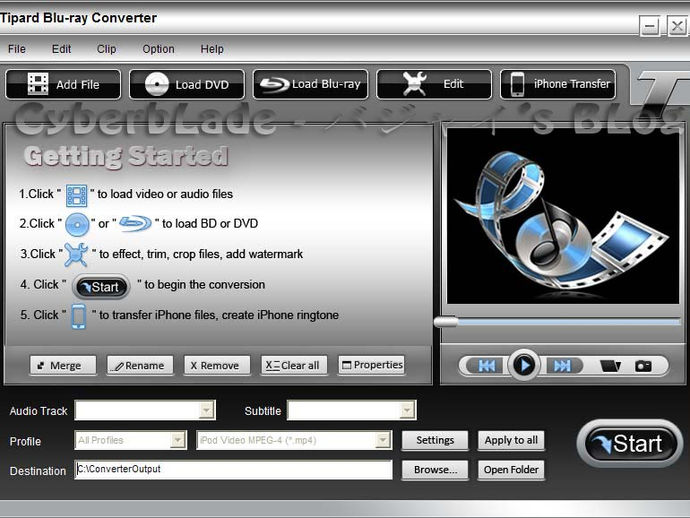Click the preview video display area
Image resolution: width=690 pixels, height=518 pixels.
pyautogui.click(x=563, y=216)
